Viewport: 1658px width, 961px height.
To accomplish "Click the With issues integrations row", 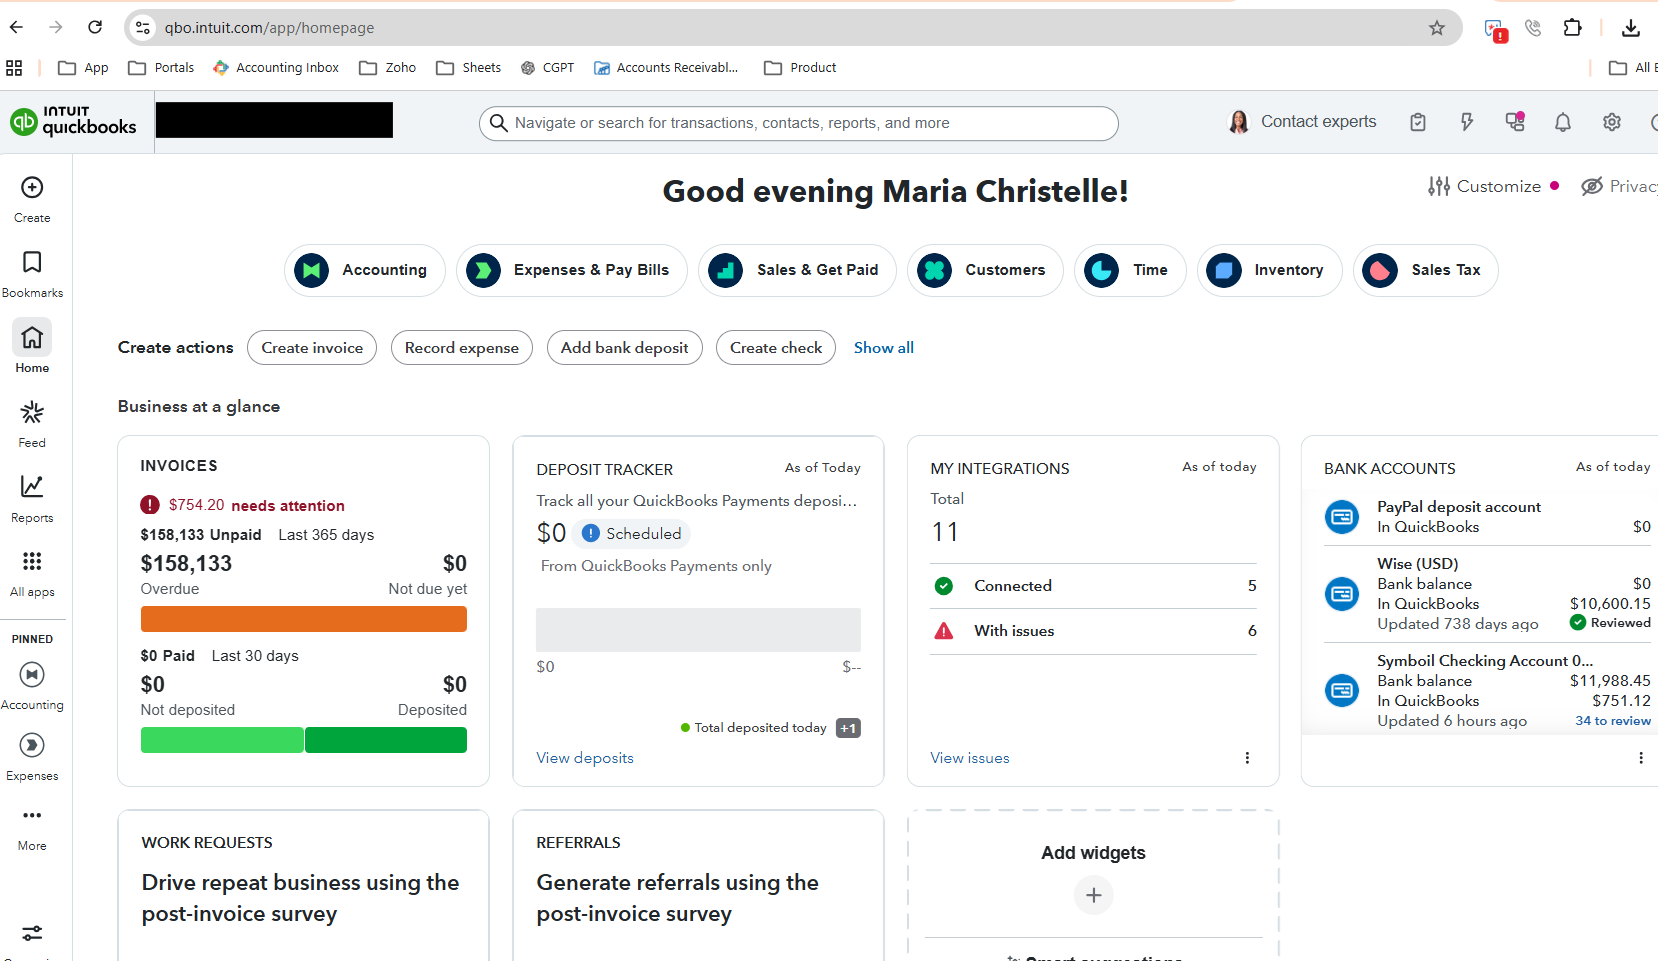I will click(x=1093, y=631).
